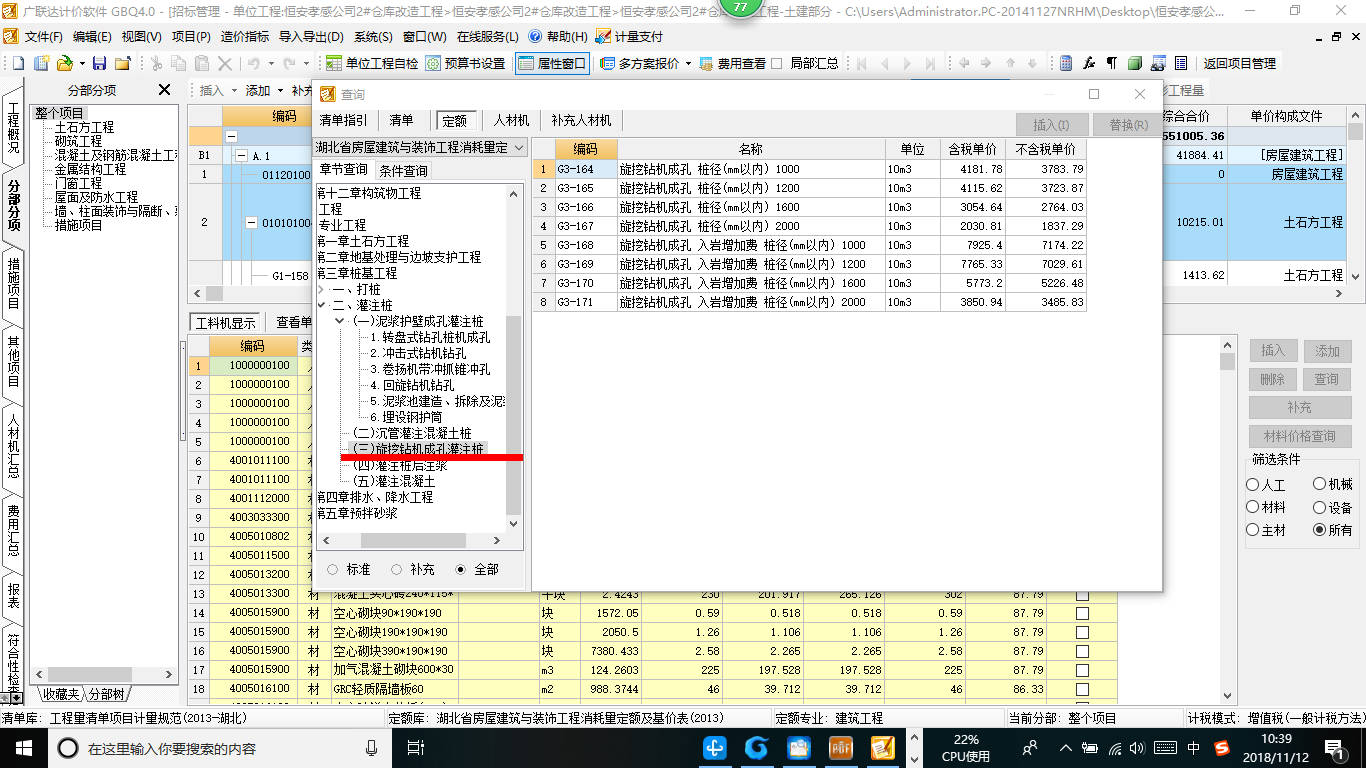Open the 文件(F) menu
The height and width of the screenshot is (768, 1366).
(43, 36)
